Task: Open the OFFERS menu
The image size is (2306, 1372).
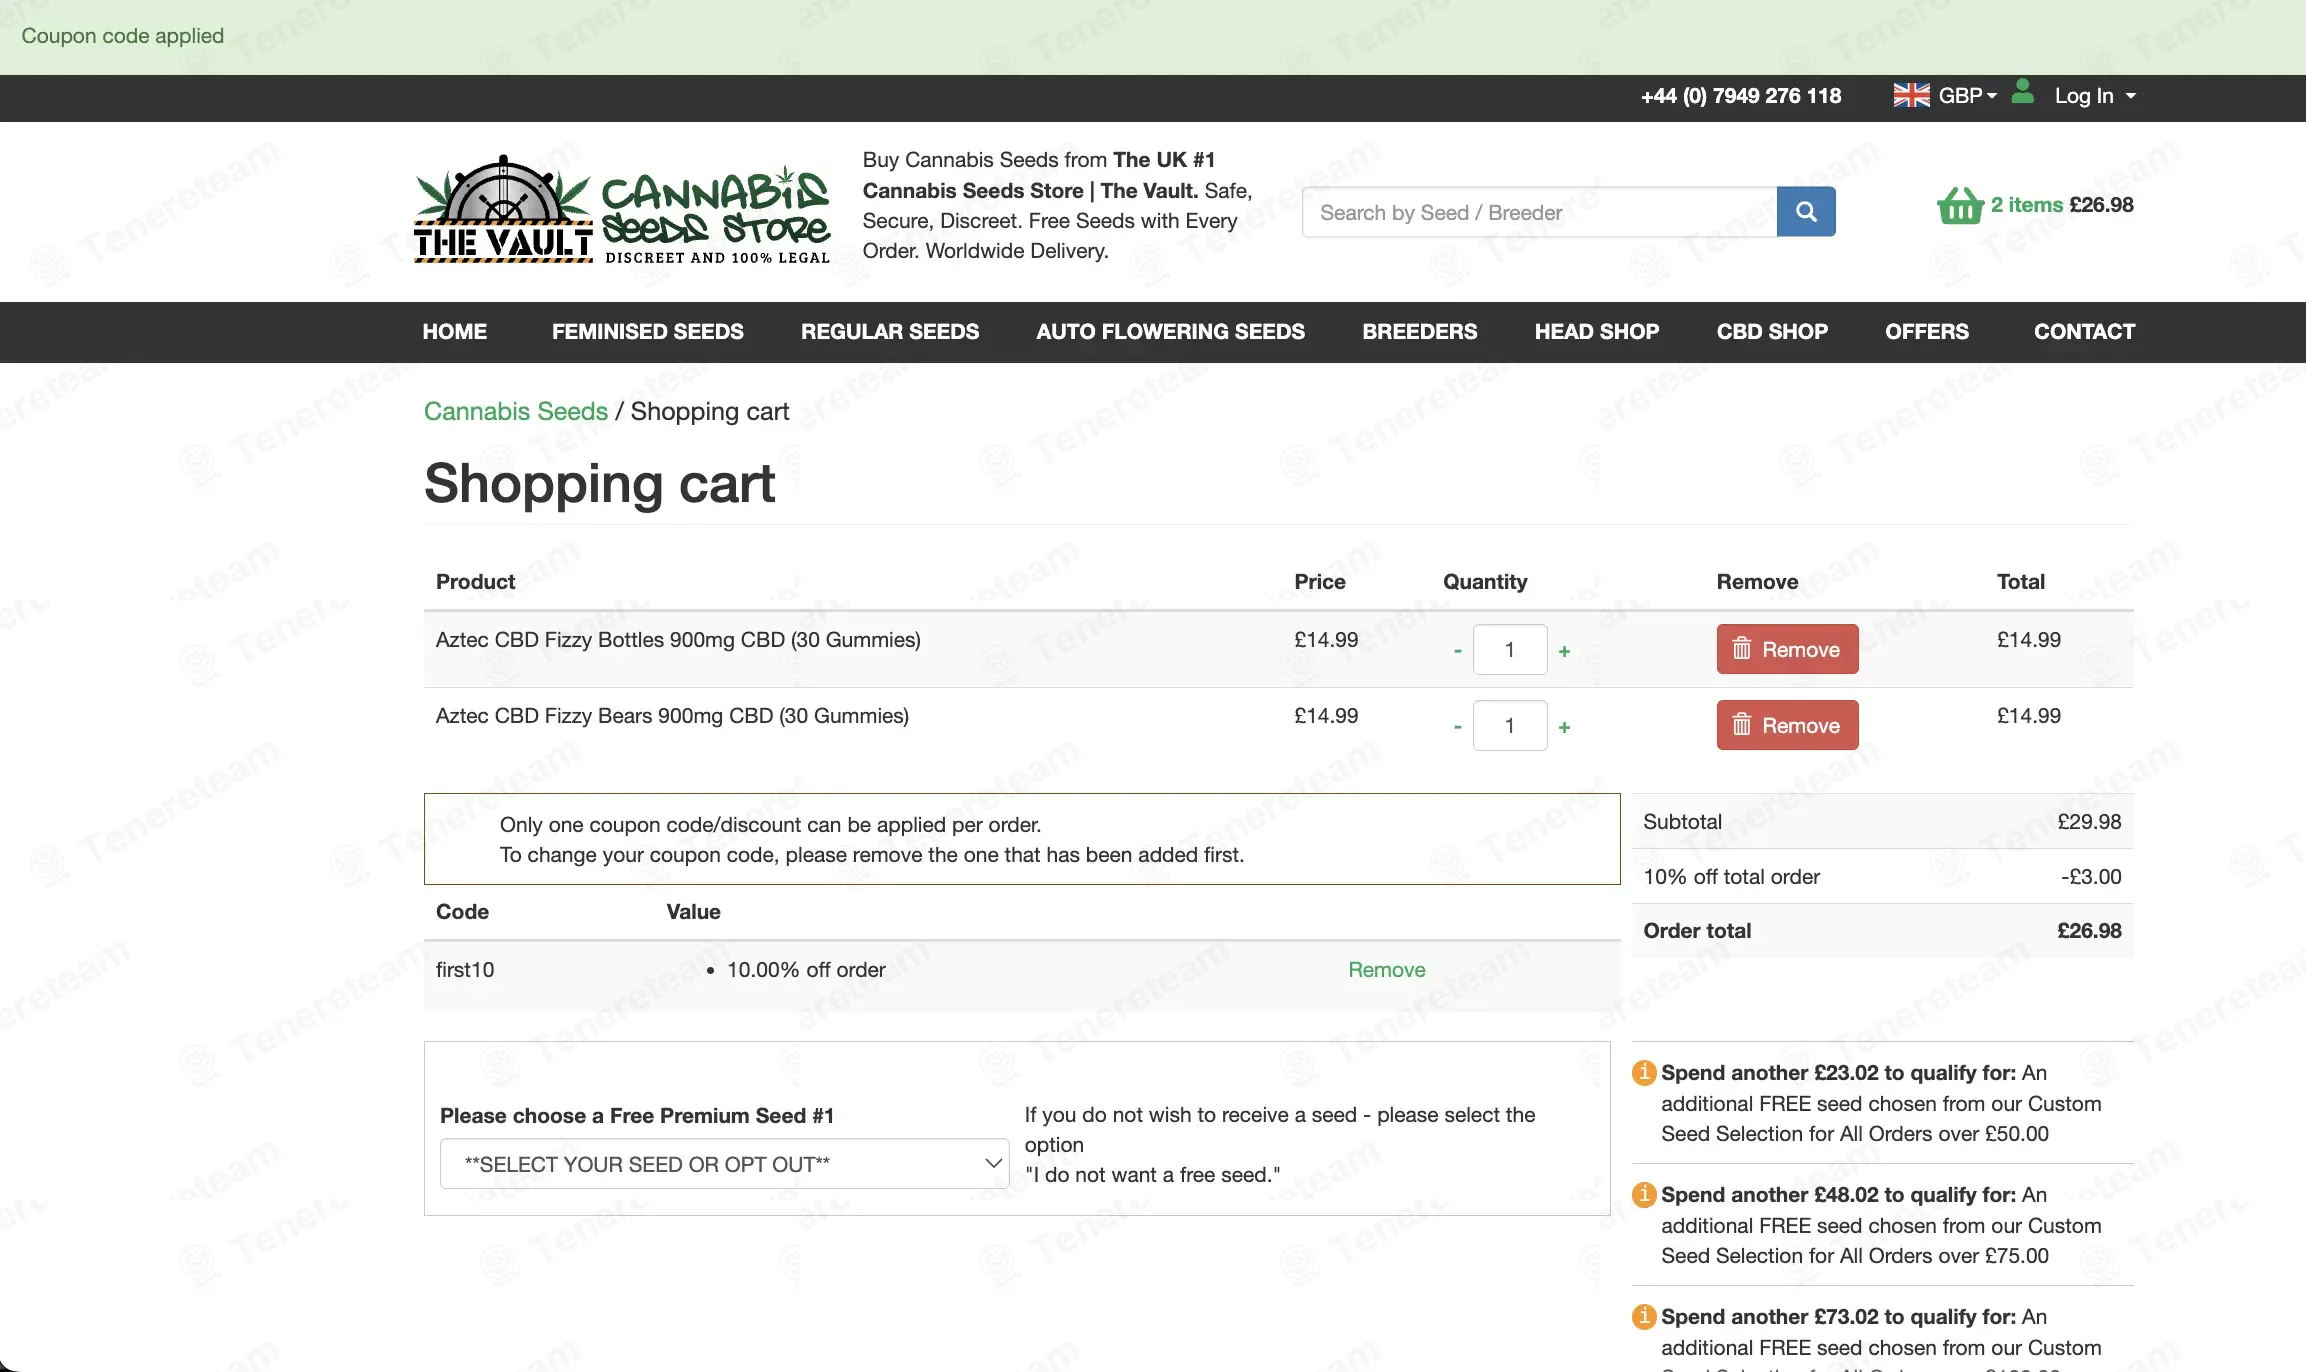Action: (1926, 332)
